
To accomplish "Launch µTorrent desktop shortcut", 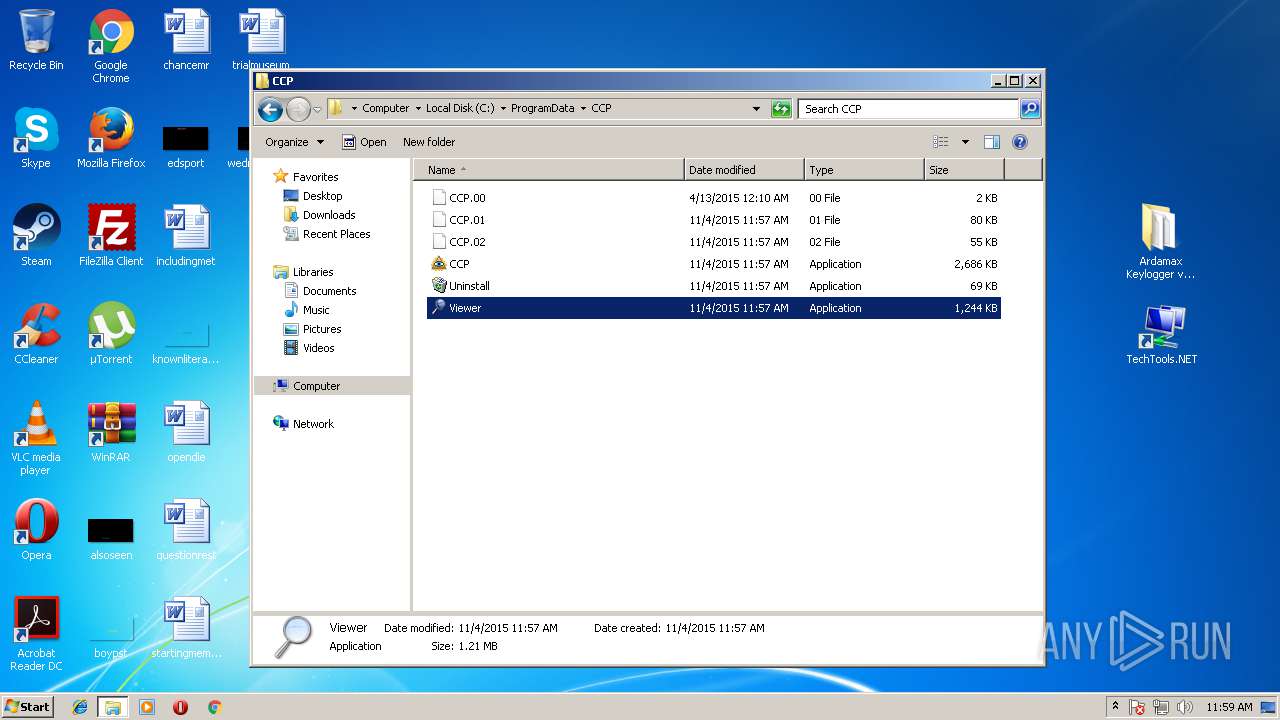I will click(x=111, y=334).
